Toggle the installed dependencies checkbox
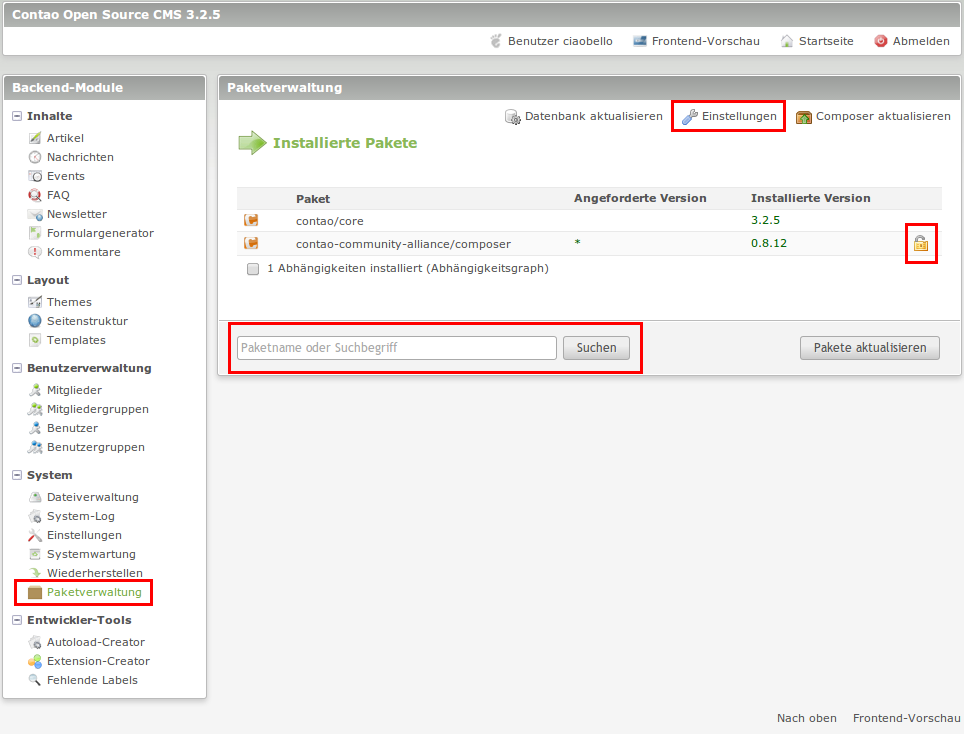The image size is (964, 734). [x=253, y=269]
